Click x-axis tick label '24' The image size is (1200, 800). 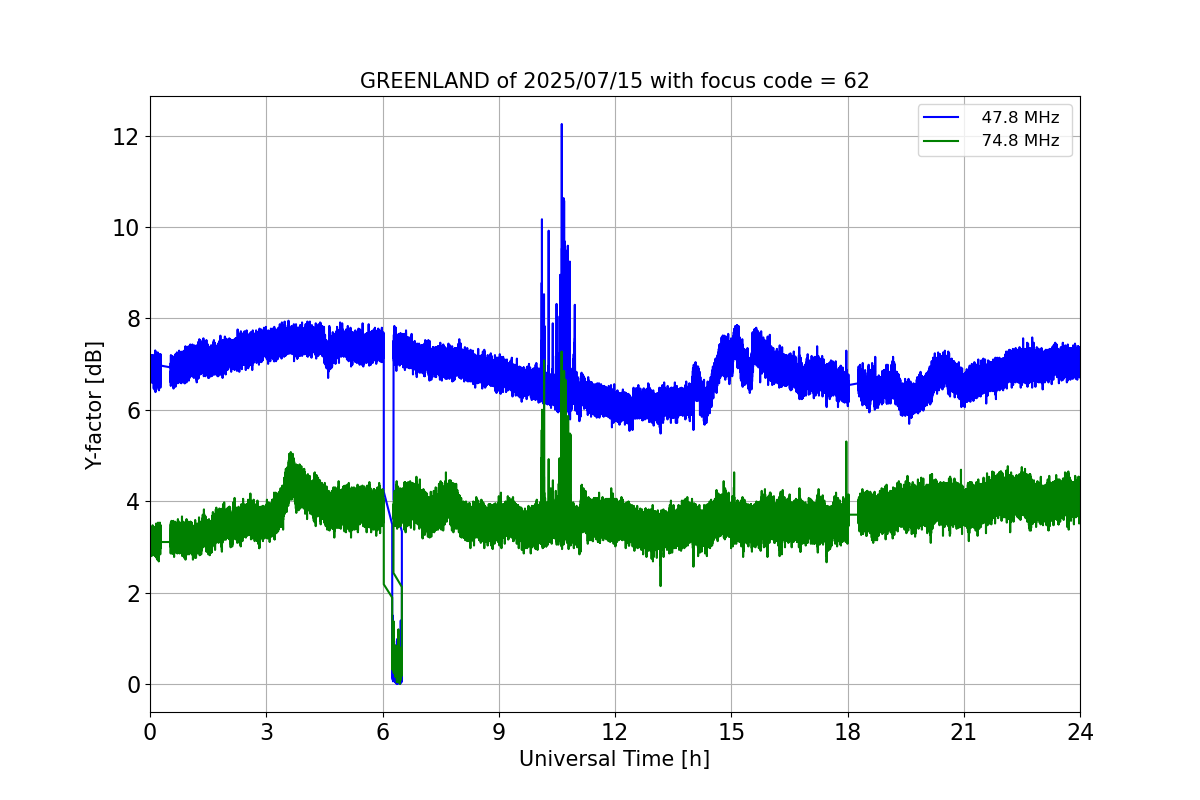click(1080, 732)
